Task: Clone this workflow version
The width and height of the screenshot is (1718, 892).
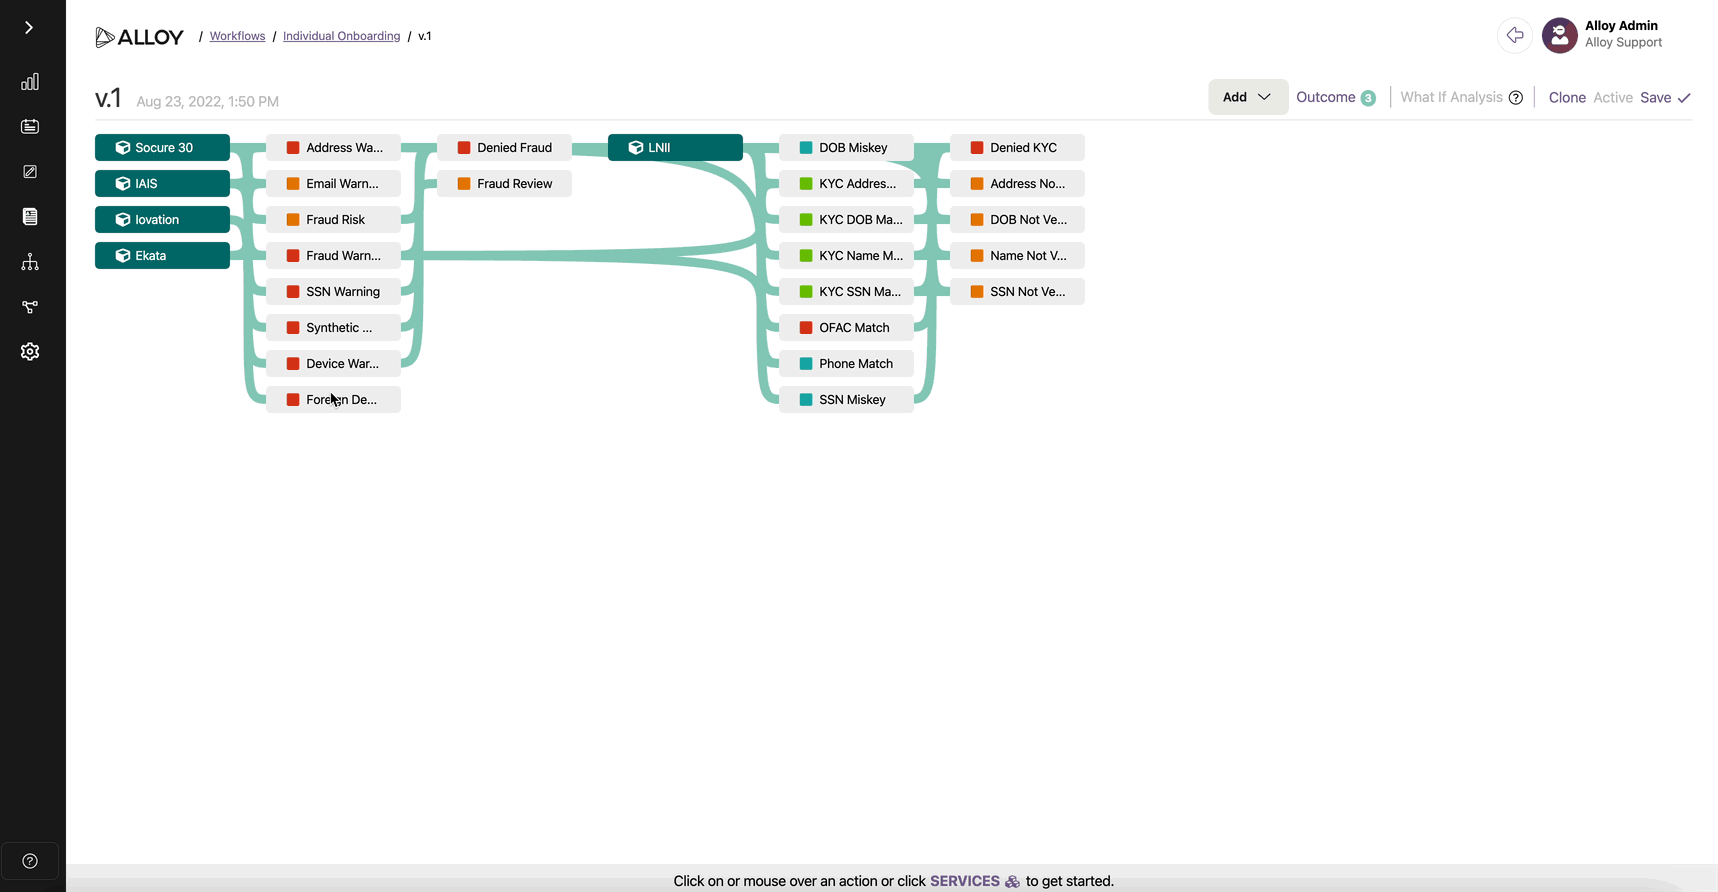Action: pyautogui.click(x=1567, y=97)
